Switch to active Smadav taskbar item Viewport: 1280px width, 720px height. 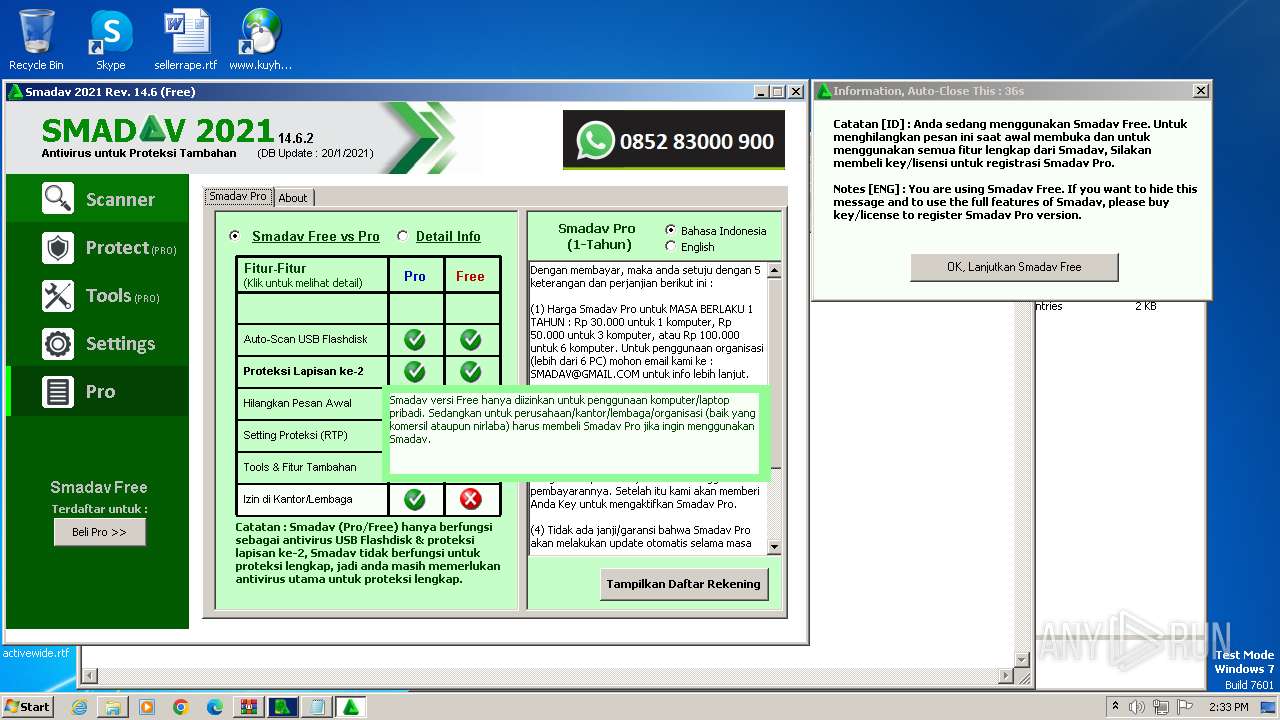[351, 707]
